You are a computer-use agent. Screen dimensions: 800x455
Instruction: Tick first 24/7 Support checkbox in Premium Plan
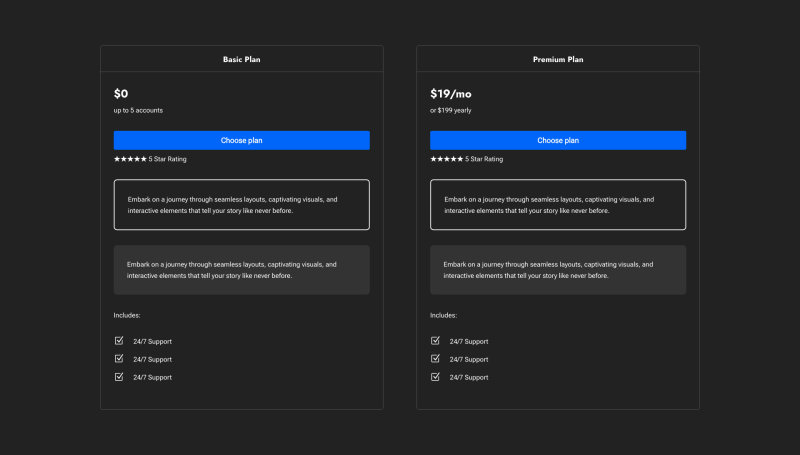[x=435, y=340]
